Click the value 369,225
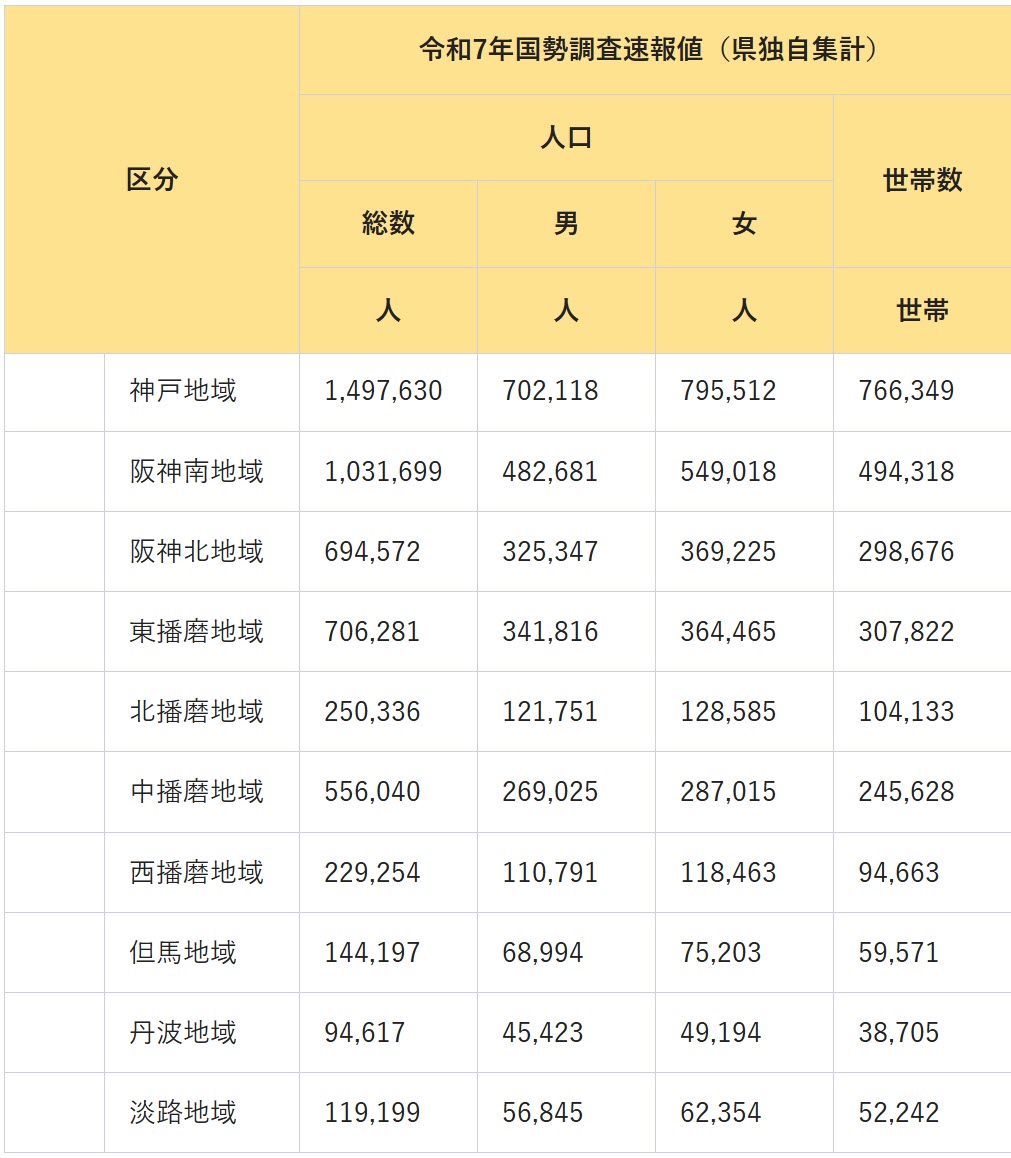 click(728, 552)
